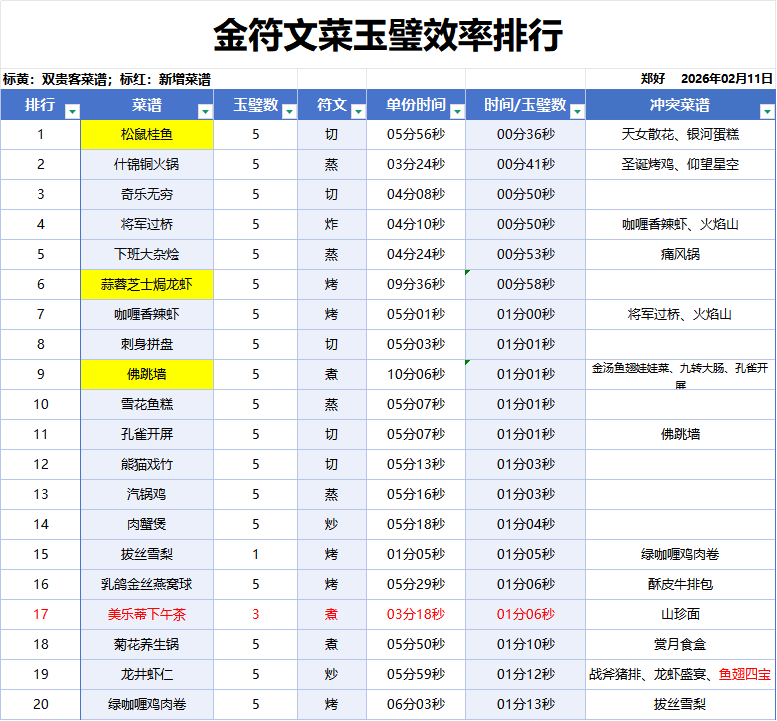Open the 菜谱 column filter dropdown
777x721 pixels.
pos(205,111)
